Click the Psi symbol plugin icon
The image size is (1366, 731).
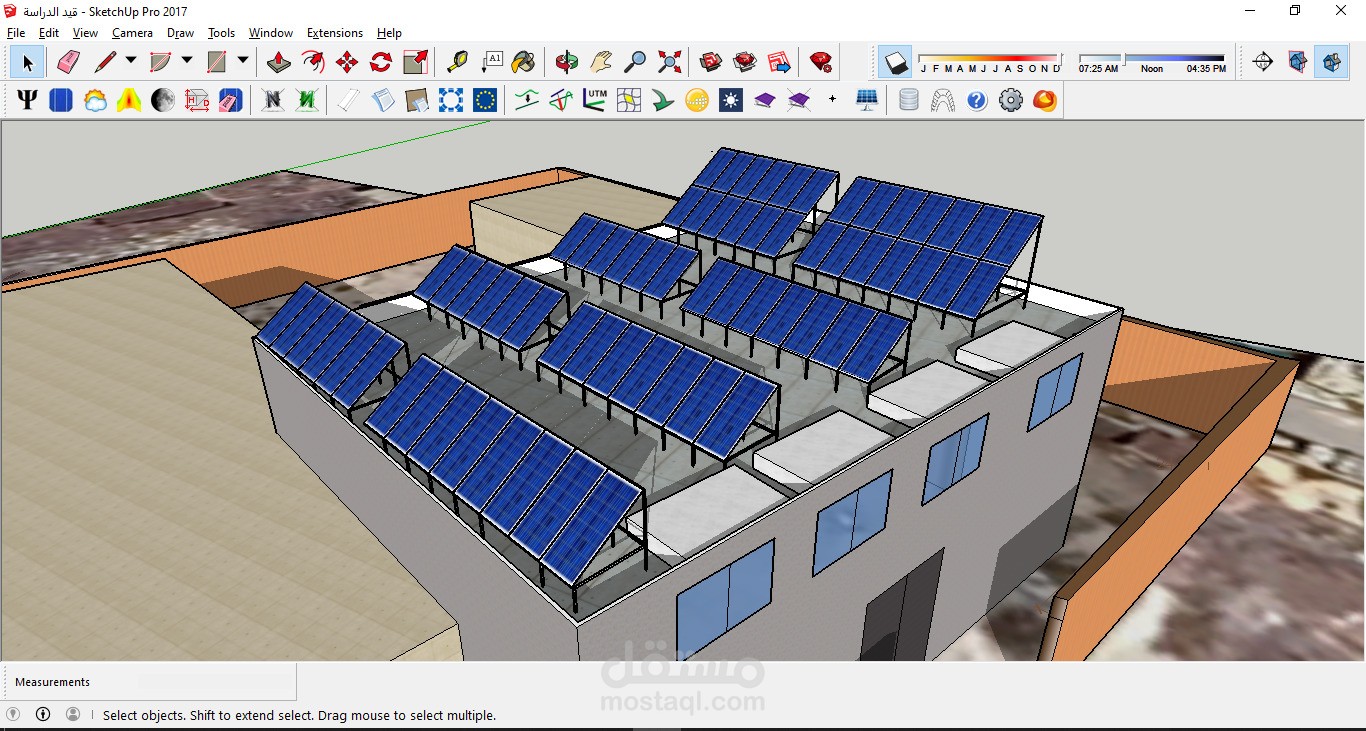(x=27, y=100)
